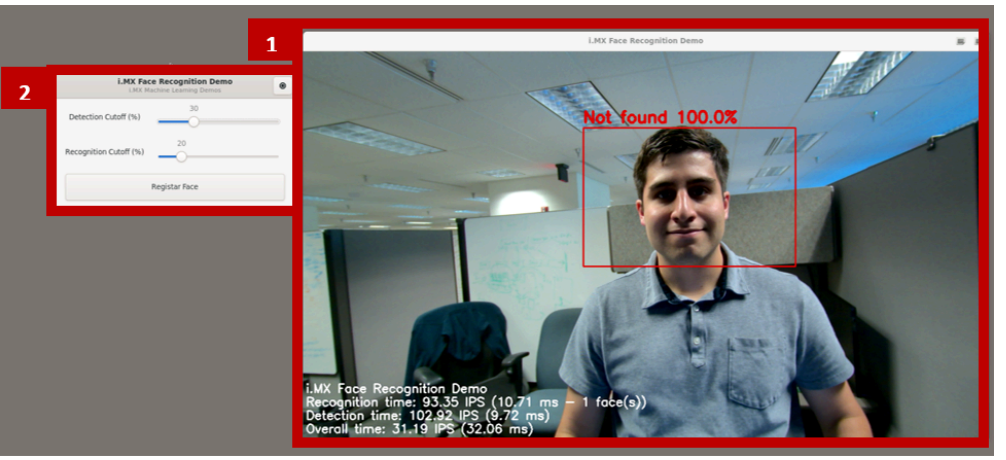
Task: Click the Overall time statistics line
Action: (418, 428)
